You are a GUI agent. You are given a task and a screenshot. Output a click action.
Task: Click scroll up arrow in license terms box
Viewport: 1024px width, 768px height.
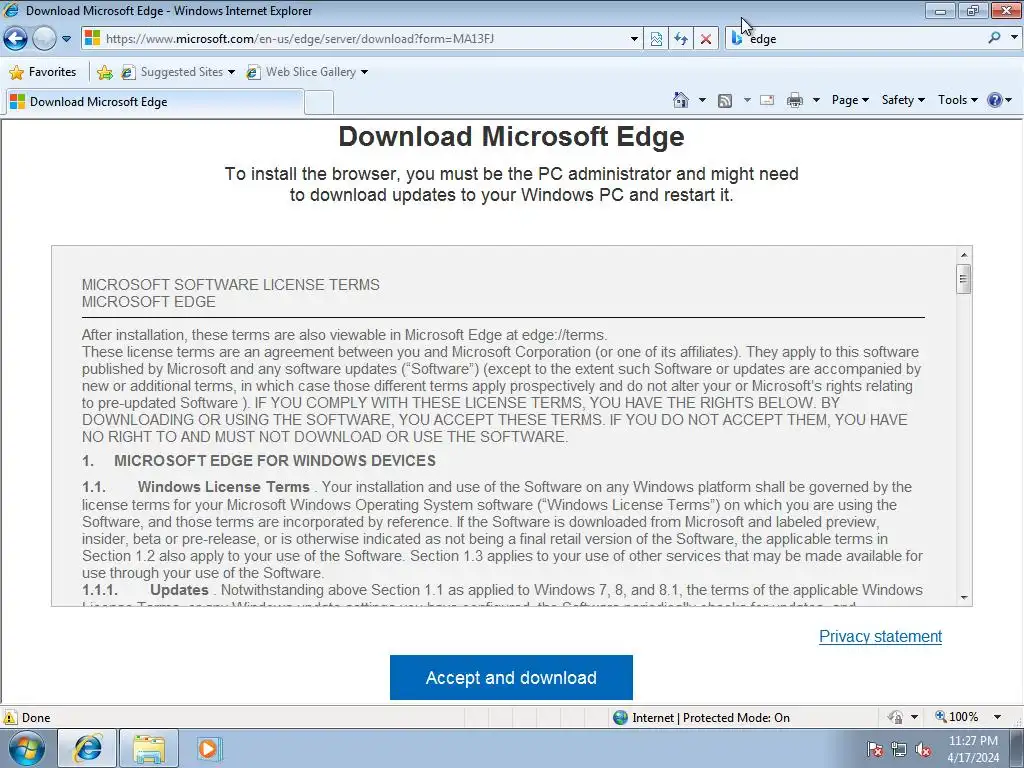tap(963, 255)
